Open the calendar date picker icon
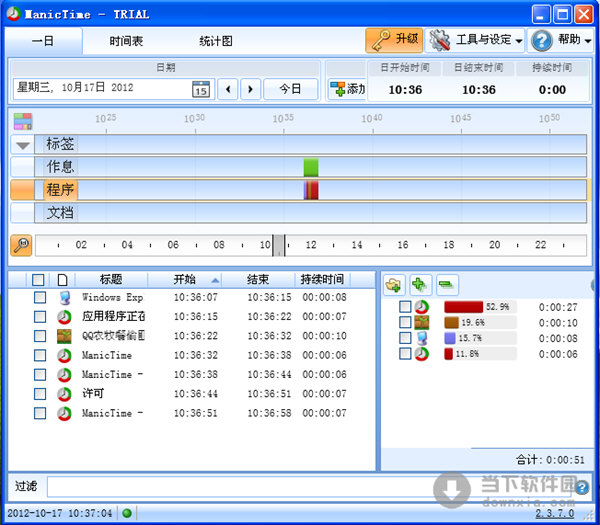Viewport: 600px width, 525px height. click(x=201, y=89)
